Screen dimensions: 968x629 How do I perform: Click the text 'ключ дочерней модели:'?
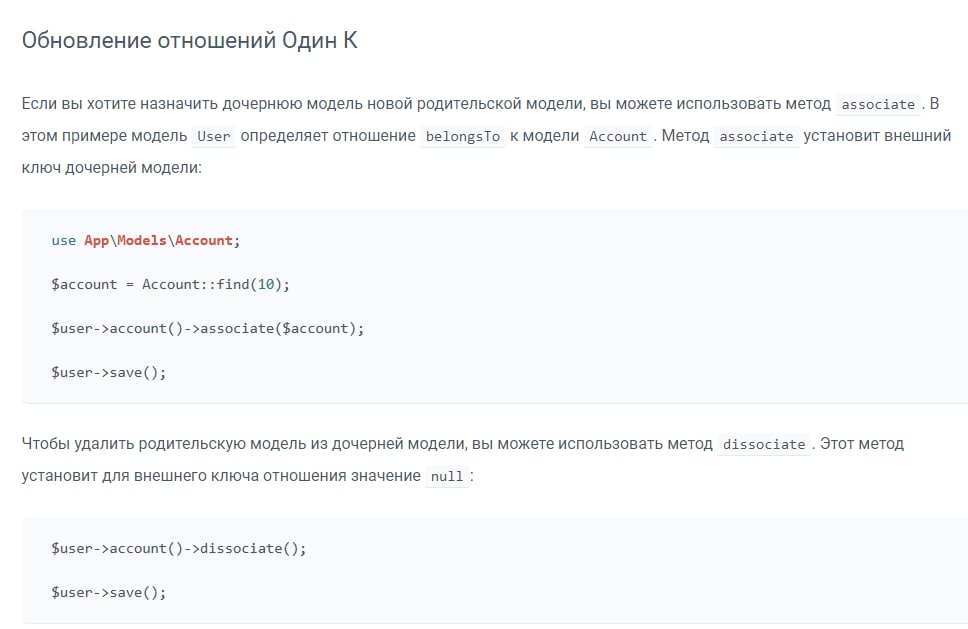click(112, 167)
